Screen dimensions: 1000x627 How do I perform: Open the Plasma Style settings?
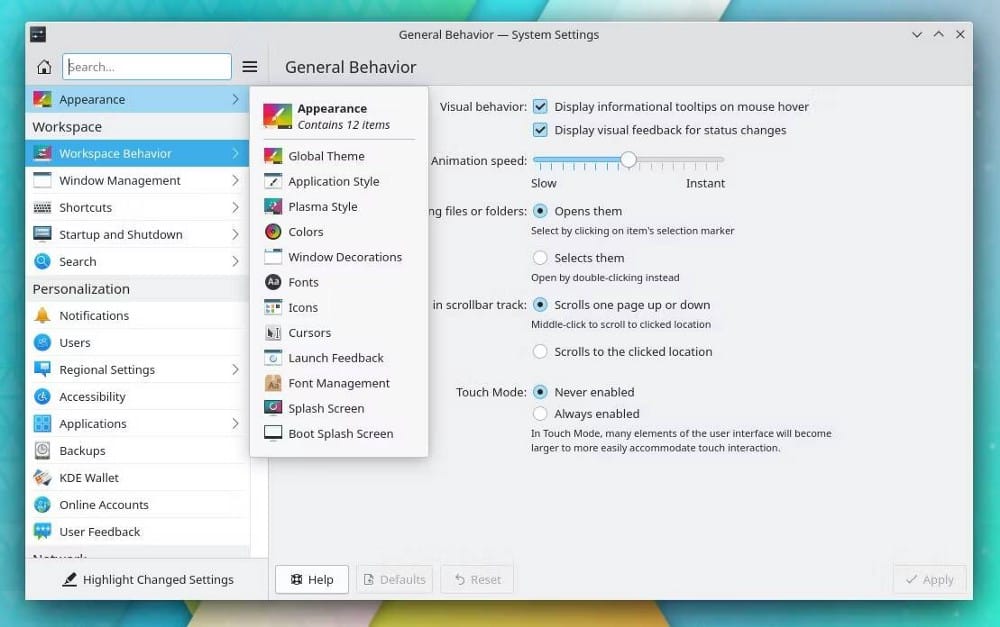(x=322, y=206)
